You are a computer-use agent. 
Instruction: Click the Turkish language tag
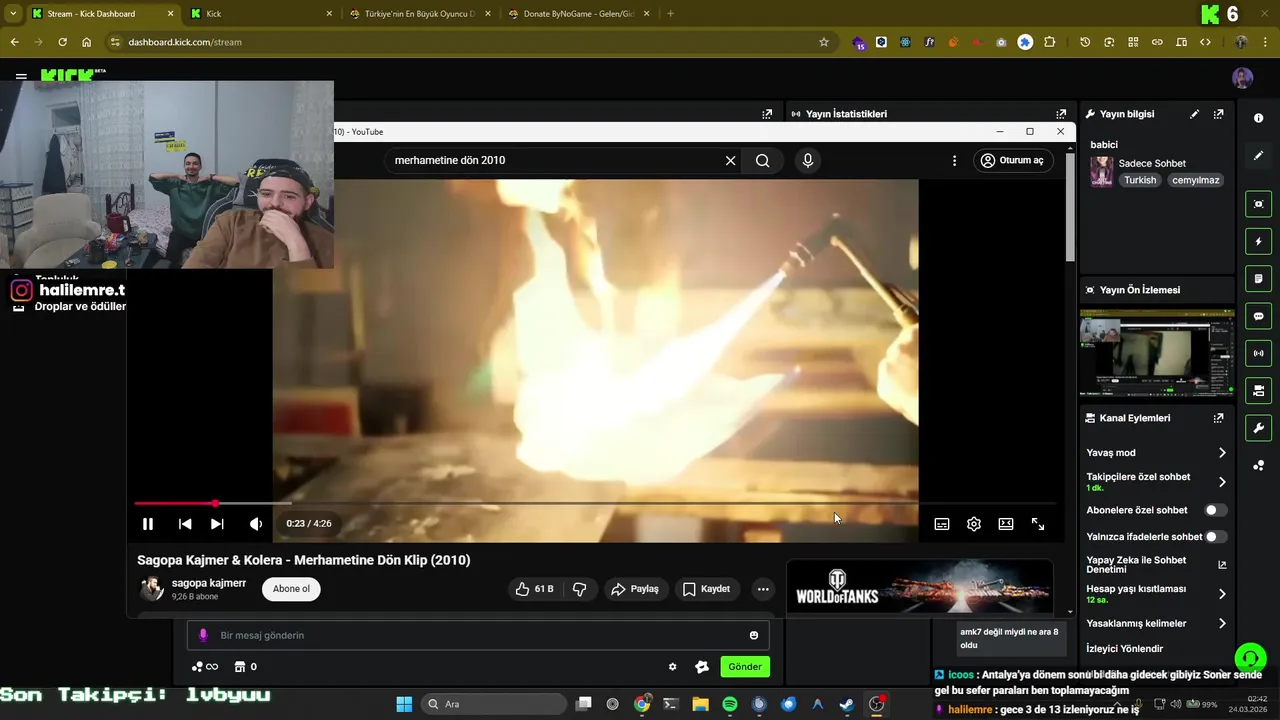click(1139, 181)
